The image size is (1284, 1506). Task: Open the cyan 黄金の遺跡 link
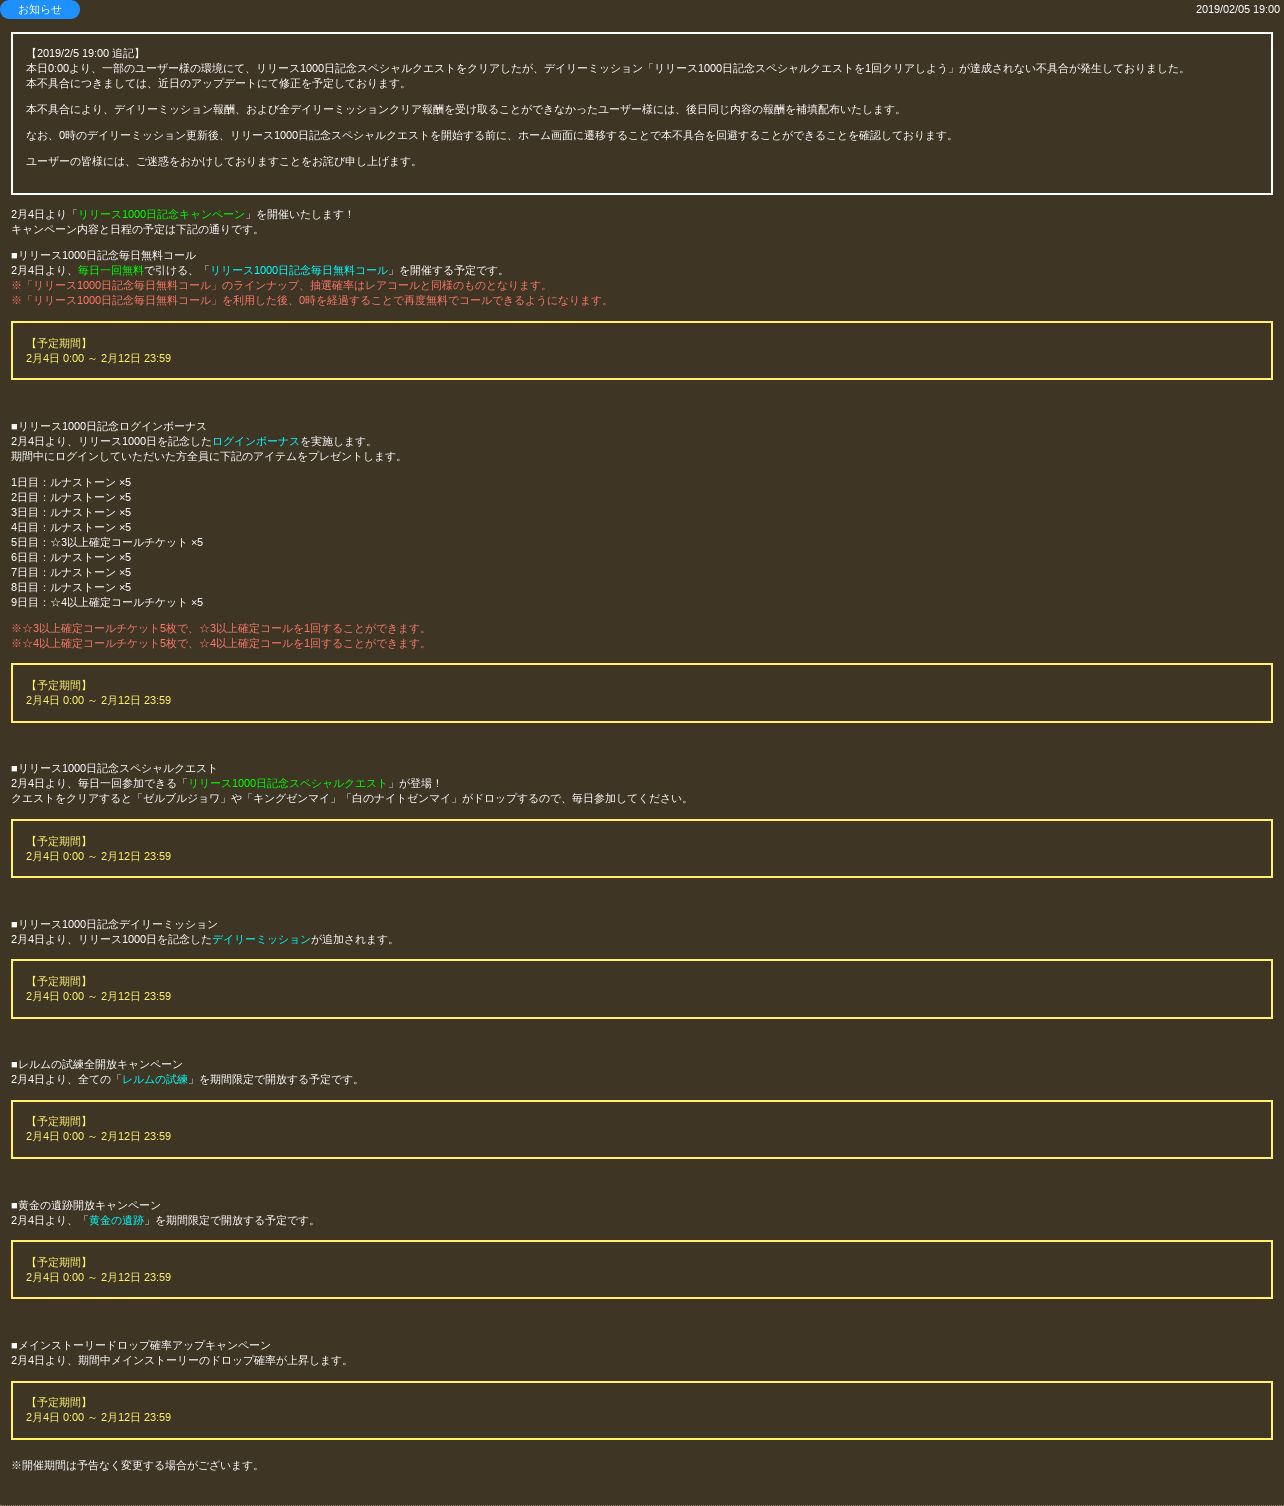click(116, 1220)
